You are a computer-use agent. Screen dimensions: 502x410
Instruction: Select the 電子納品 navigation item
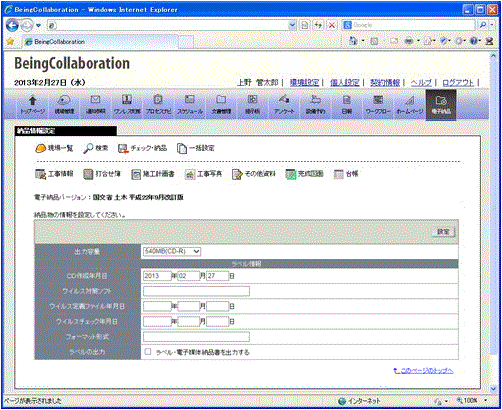(x=441, y=105)
